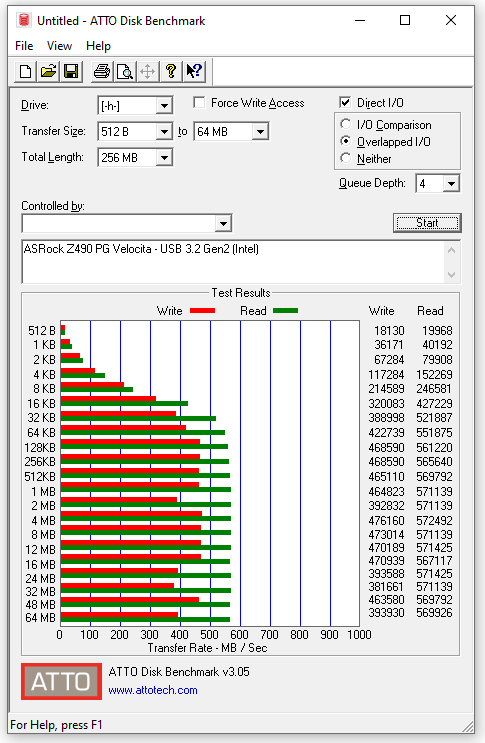Image resolution: width=485 pixels, height=743 pixels.
Task: Toggle the Direct I/O checkbox
Action: point(345,102)
